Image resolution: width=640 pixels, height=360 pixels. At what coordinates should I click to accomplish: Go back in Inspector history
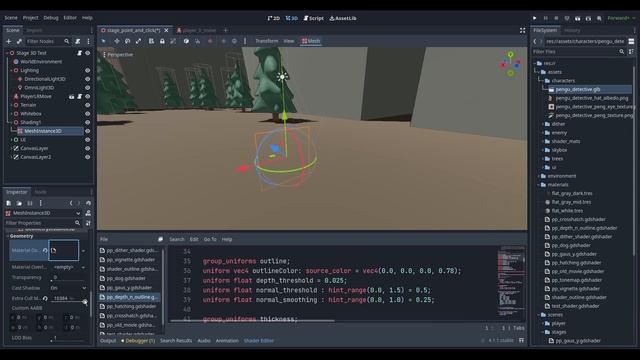(71, 203)
